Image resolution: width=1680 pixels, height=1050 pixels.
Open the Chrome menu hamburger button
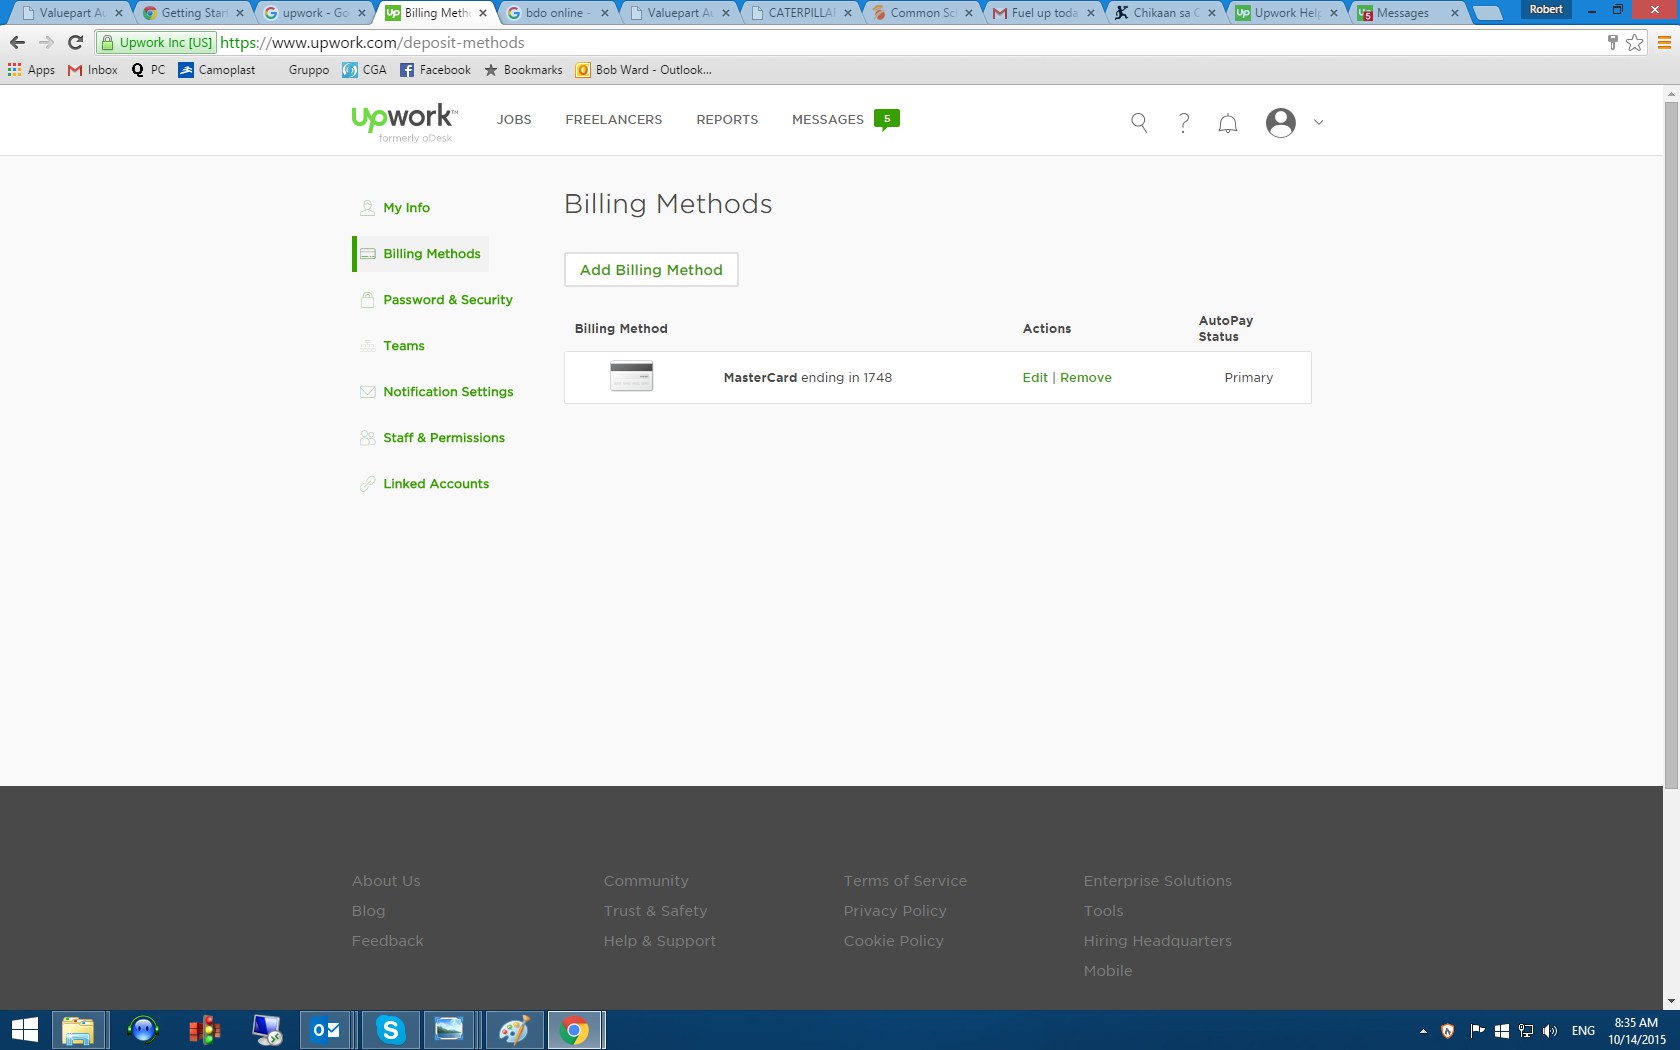click(1664, 42)
